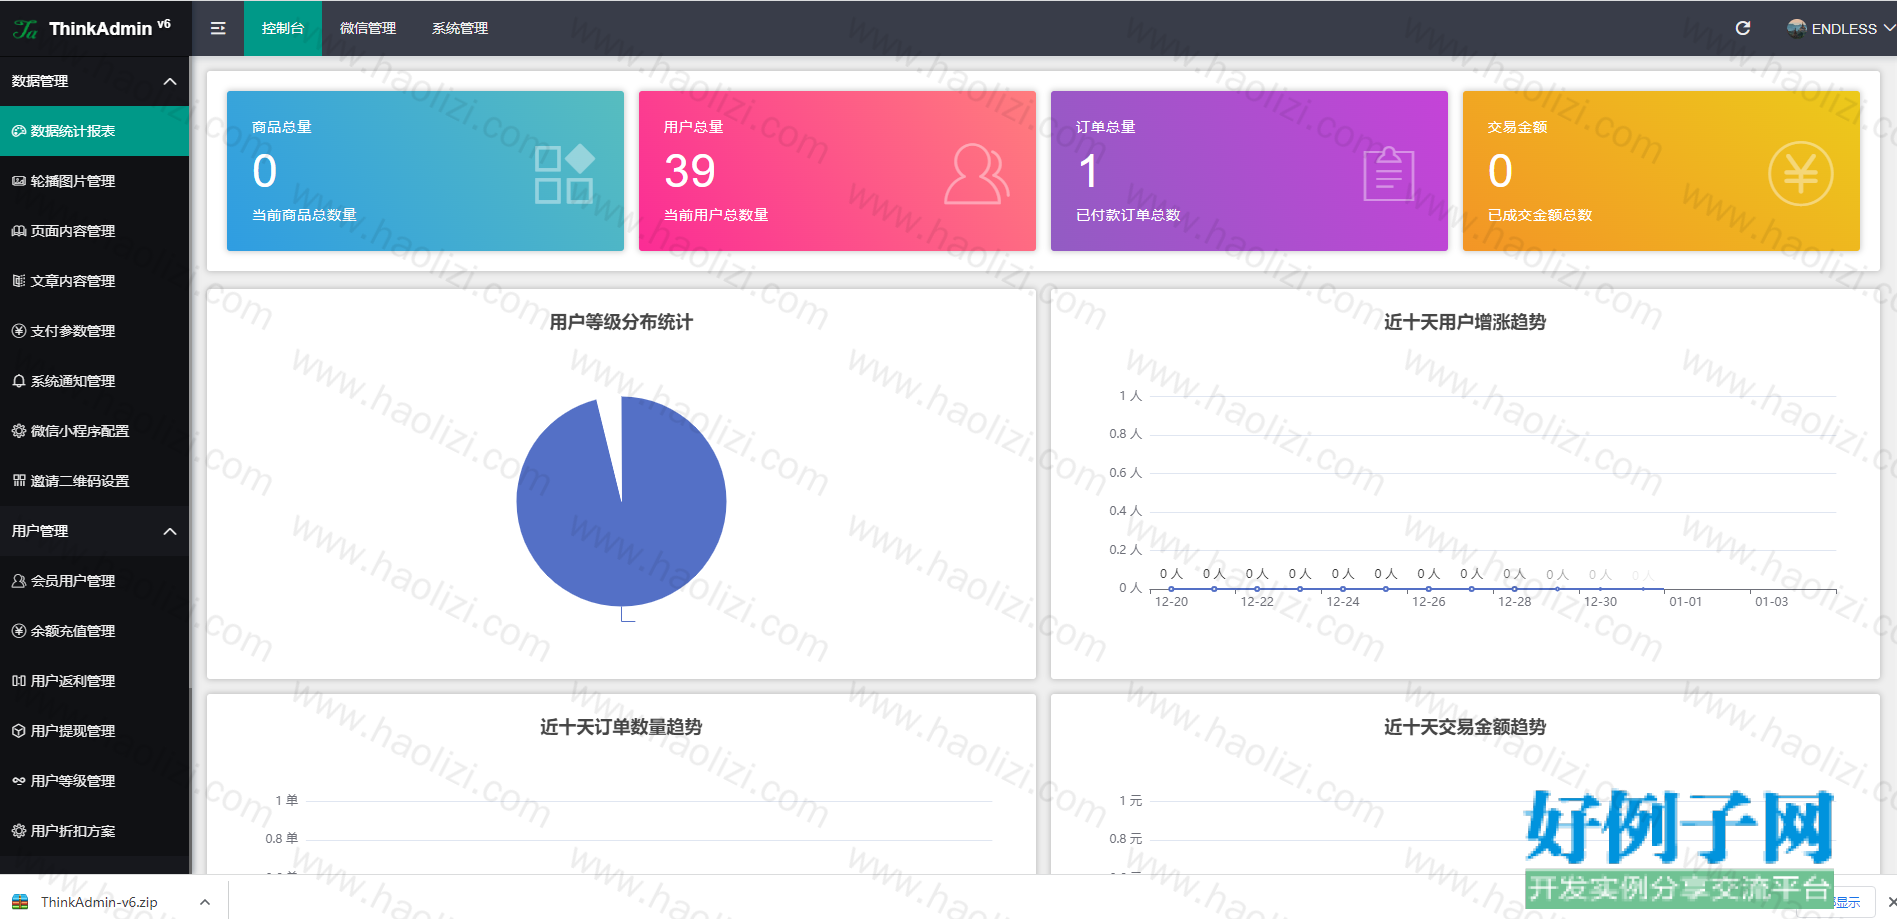The width and height of the screenshot is (1897, 919).
Task: Go to 用户提现管理 page
Action: coord(94,731)
